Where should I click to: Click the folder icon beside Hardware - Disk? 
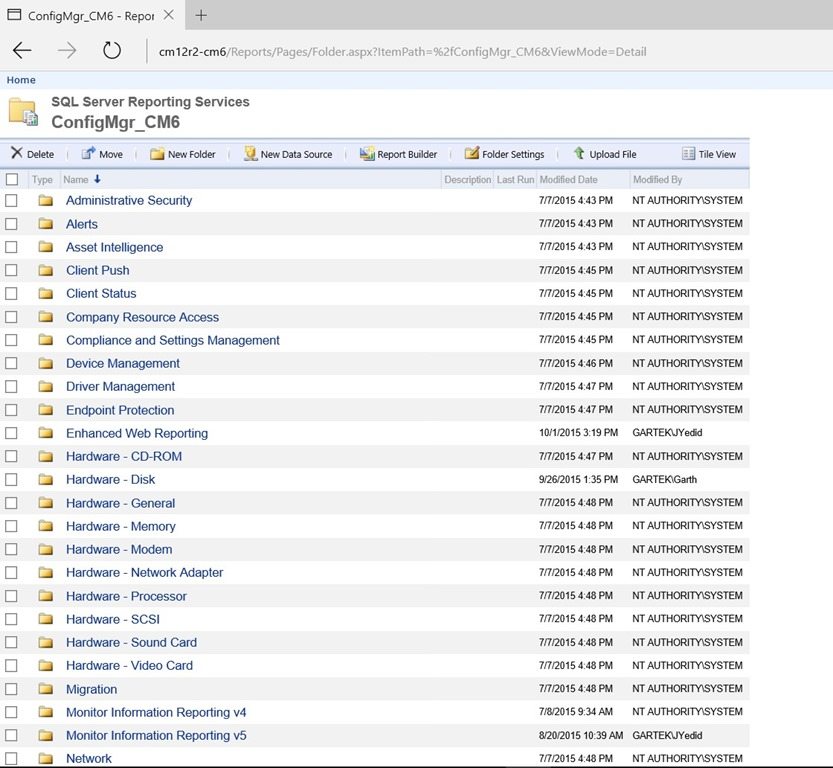[46, 480]
